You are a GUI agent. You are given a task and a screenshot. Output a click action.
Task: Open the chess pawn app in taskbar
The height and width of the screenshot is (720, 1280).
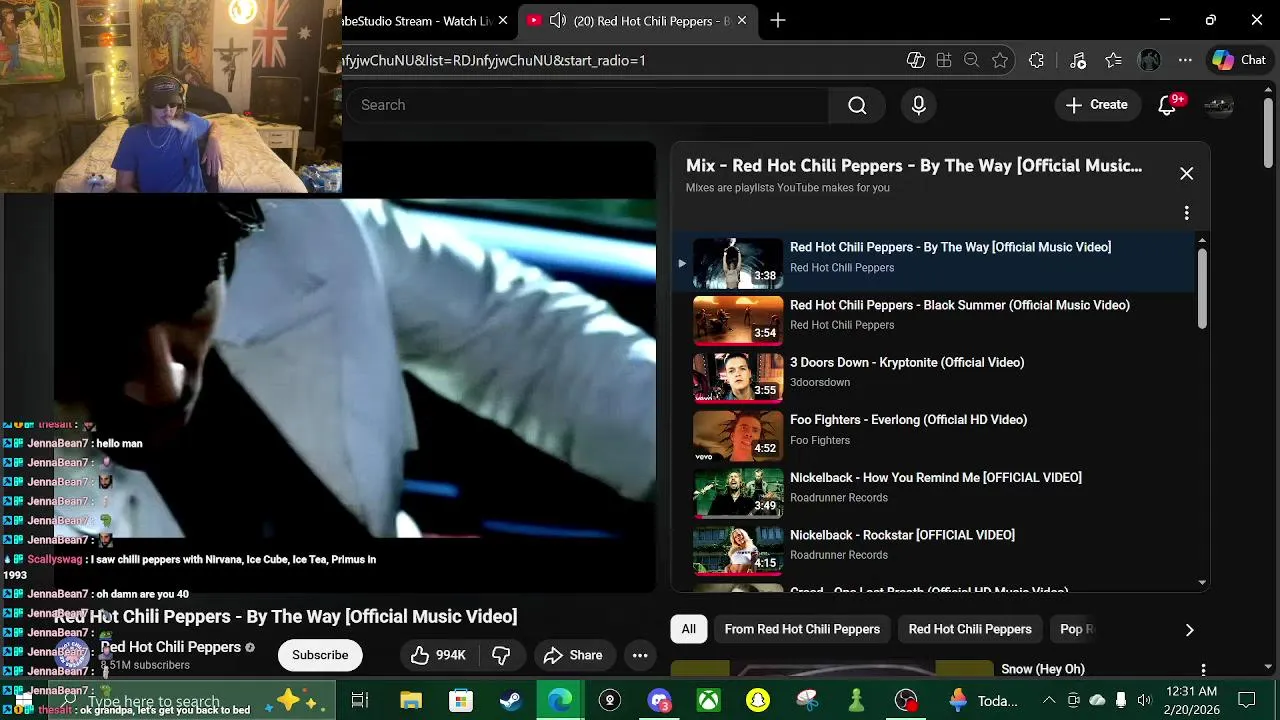856,701
